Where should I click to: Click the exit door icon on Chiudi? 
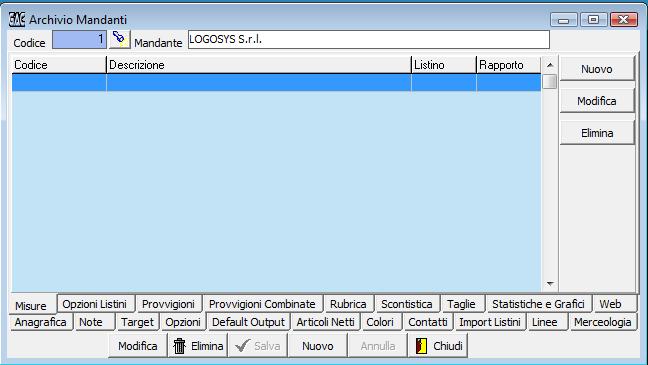click(x=421, y=346)
